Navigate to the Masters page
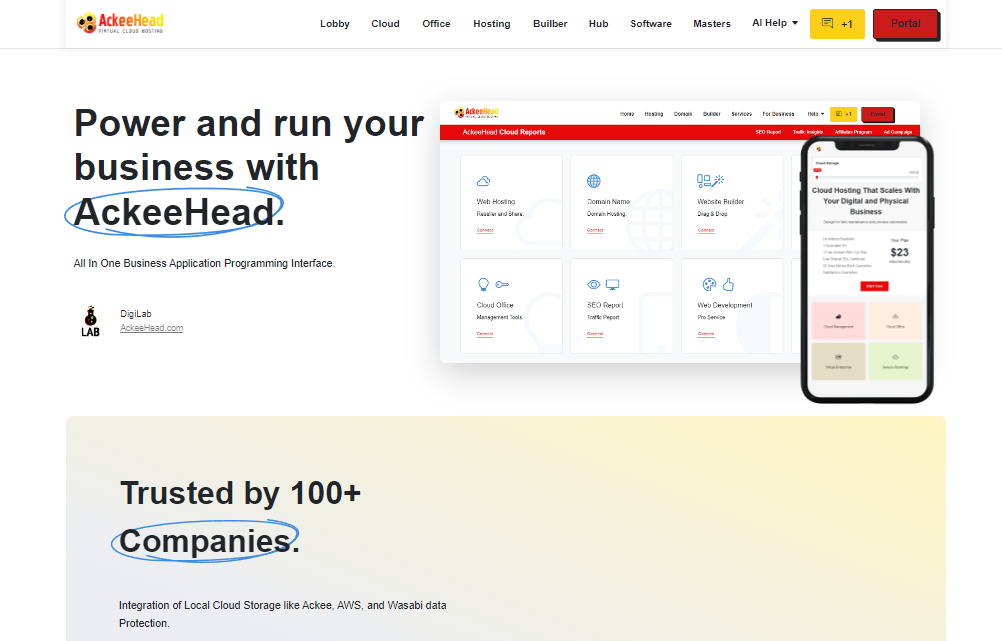Viewport: 1002px width, 641px height. [x=712, y=24]
